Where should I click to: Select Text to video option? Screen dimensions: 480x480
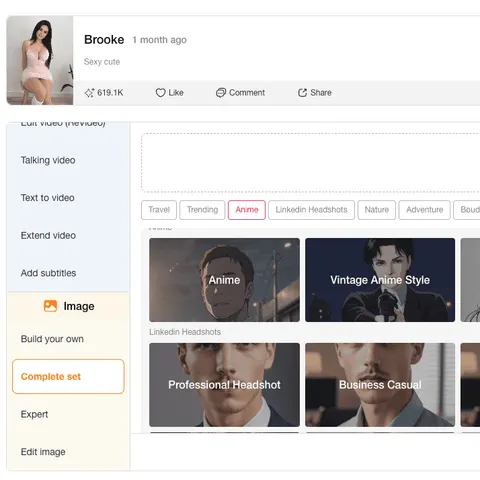pos(48,198)
